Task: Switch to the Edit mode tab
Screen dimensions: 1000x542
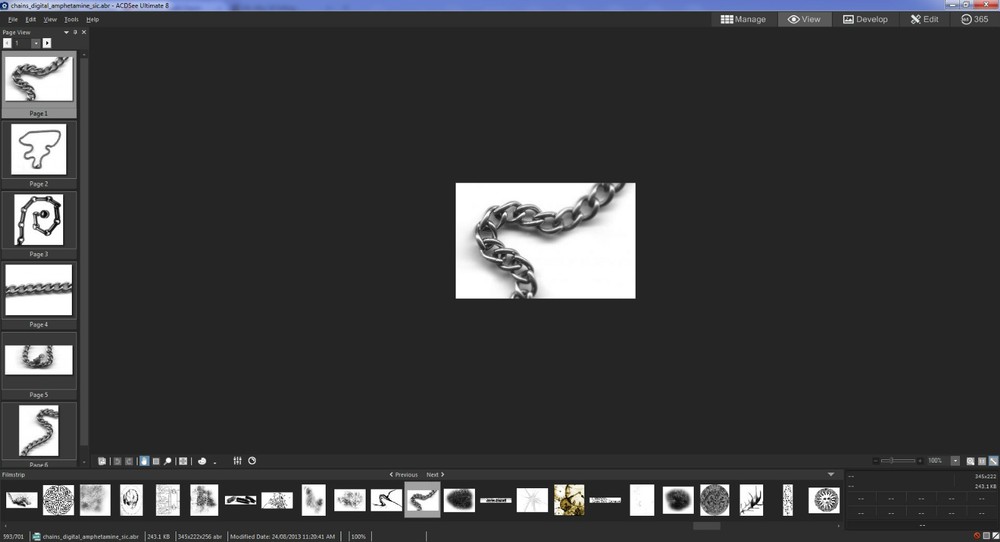Action: 924,19
